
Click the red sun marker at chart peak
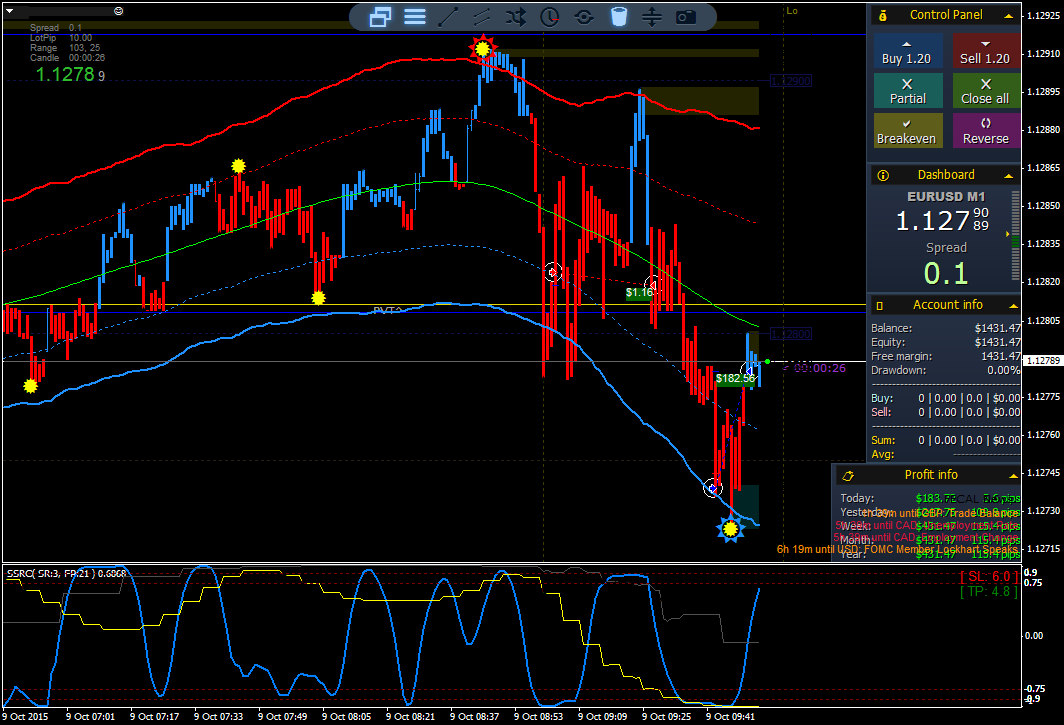[x=482, y=48]
